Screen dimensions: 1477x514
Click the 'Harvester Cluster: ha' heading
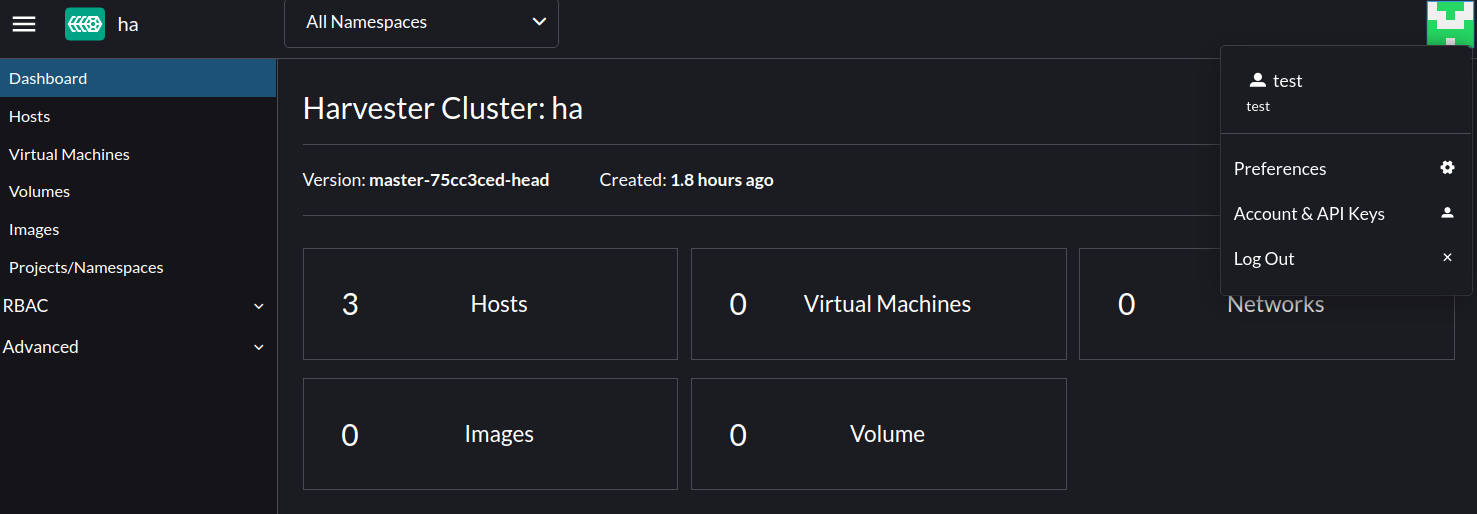tap(443, 108)
